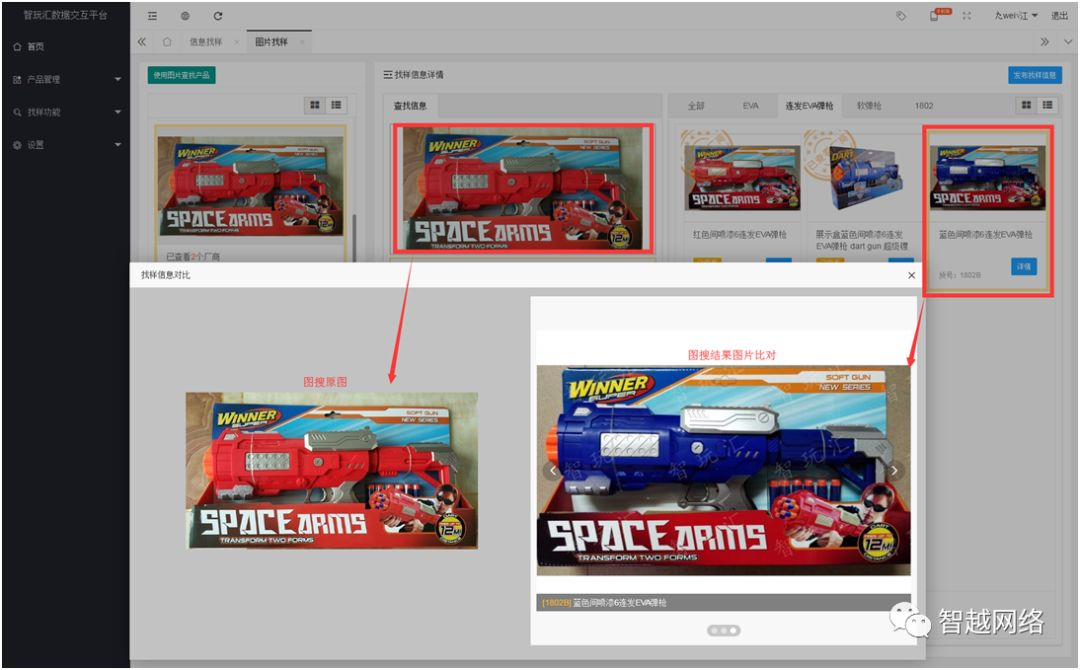Screen dimensions: 1080x670
Task: Click 退出 to log out
Action: pyautogui.click(x=1059, y=16)
